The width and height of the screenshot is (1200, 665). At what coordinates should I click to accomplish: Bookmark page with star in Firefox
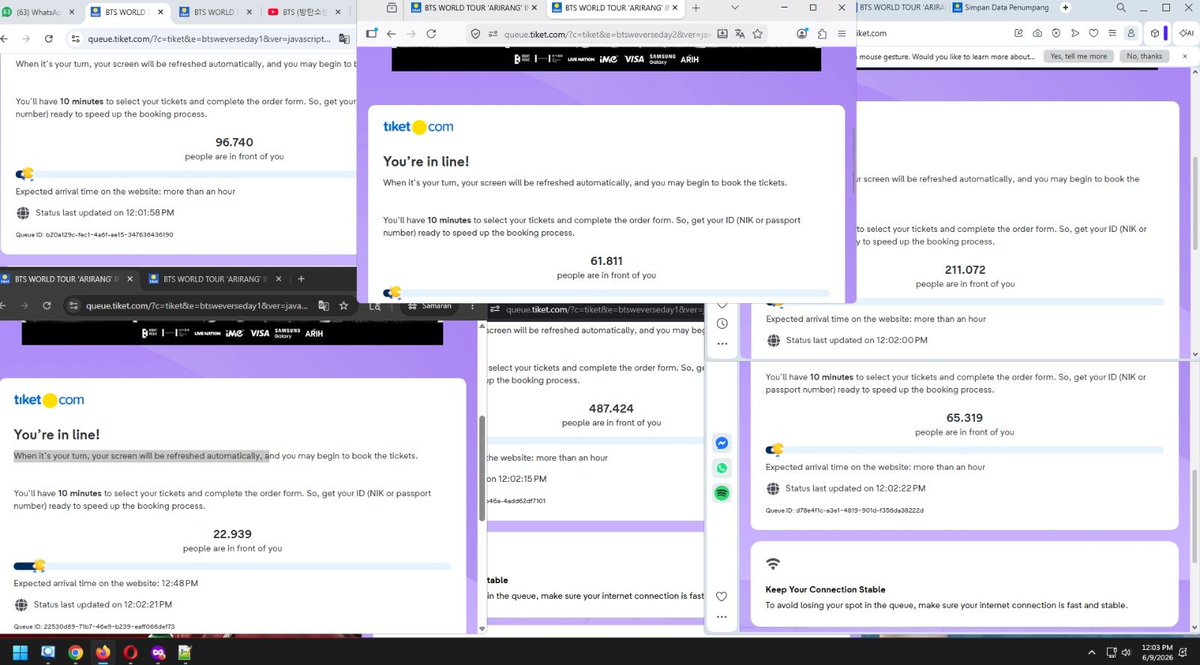[758, 33]
